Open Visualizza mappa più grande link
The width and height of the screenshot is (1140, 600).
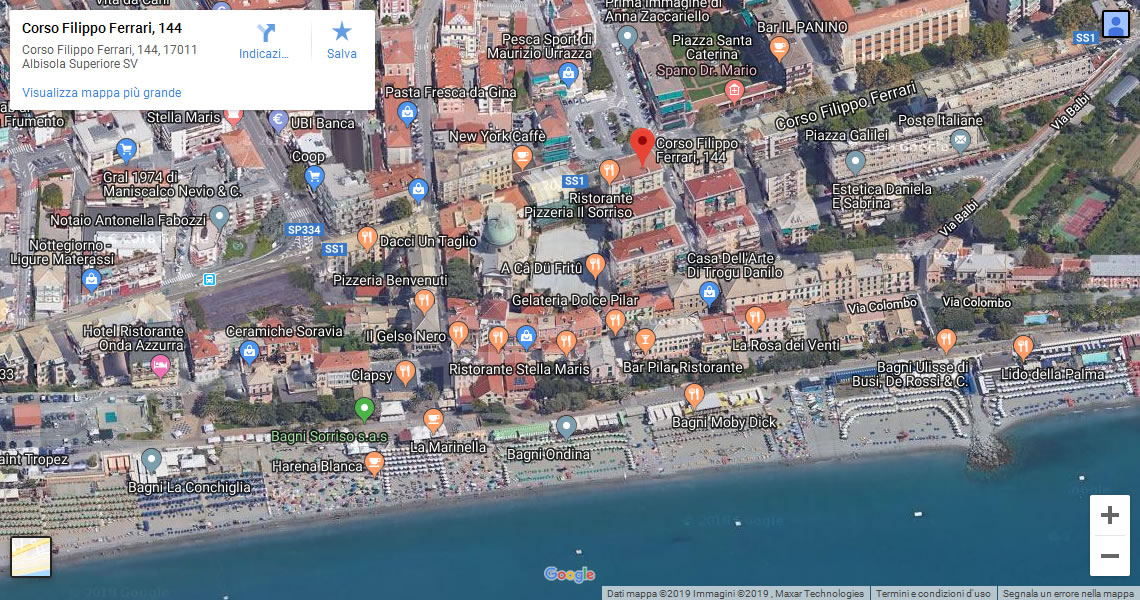(x=102, y=92)
